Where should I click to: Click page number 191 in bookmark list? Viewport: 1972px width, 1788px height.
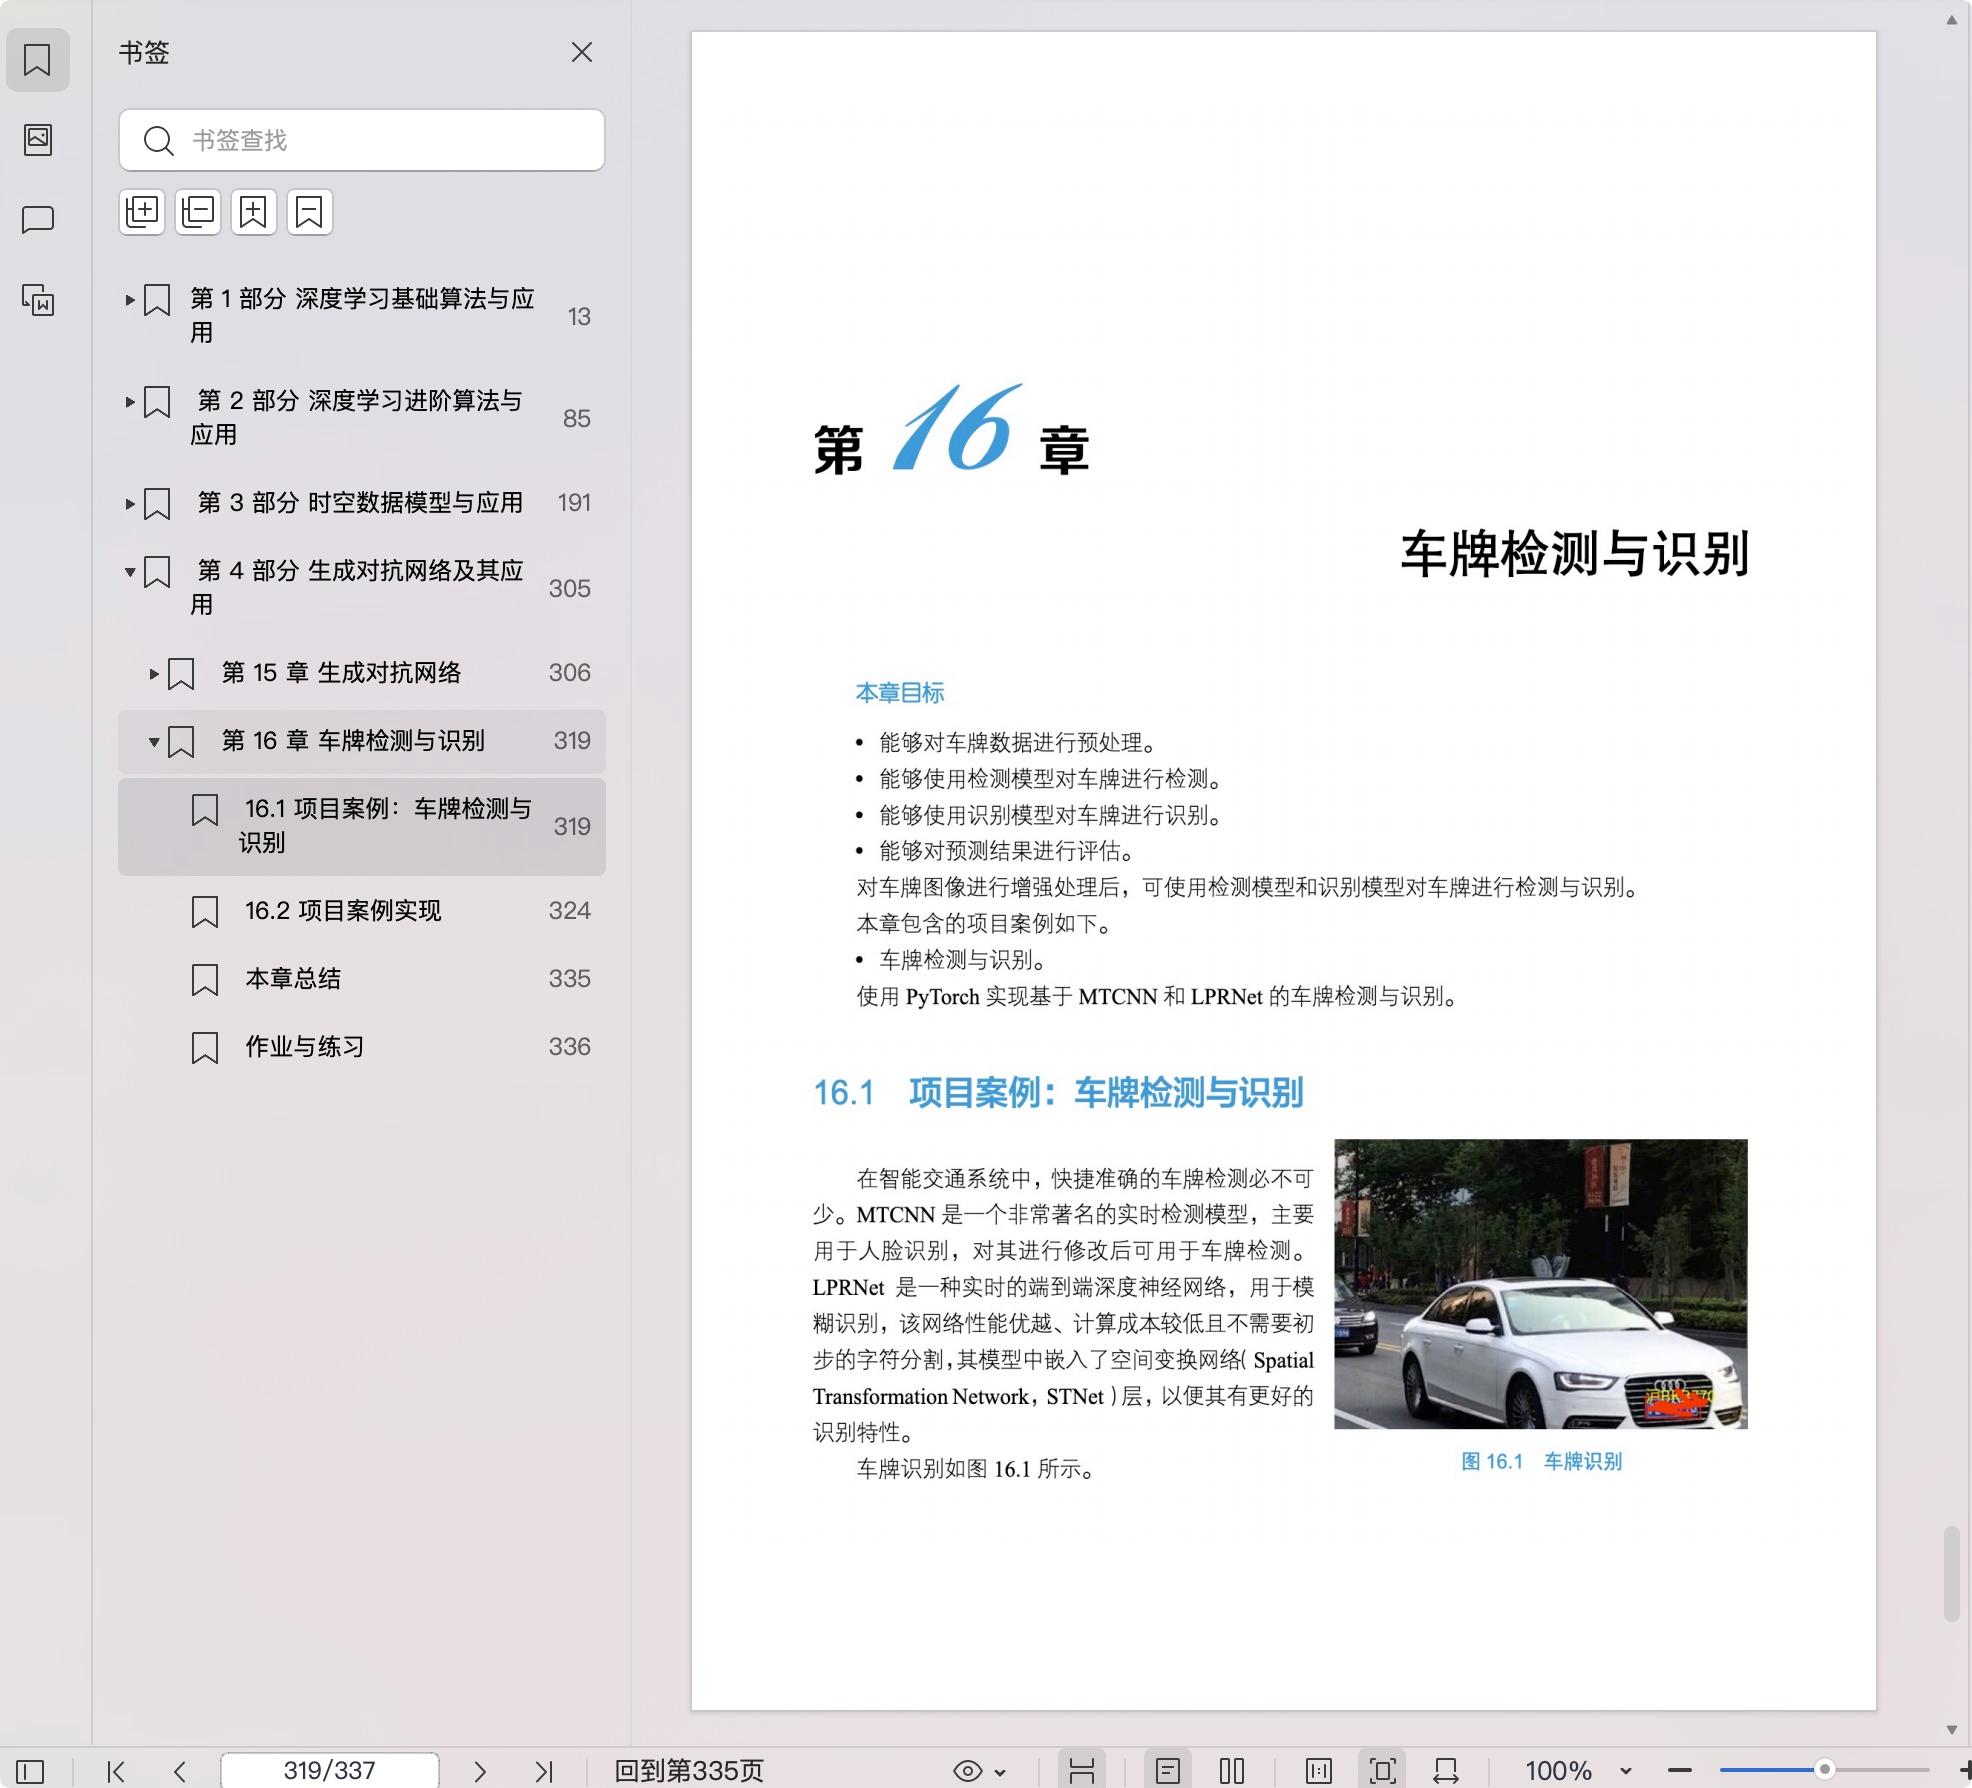[x=574, y=502]
